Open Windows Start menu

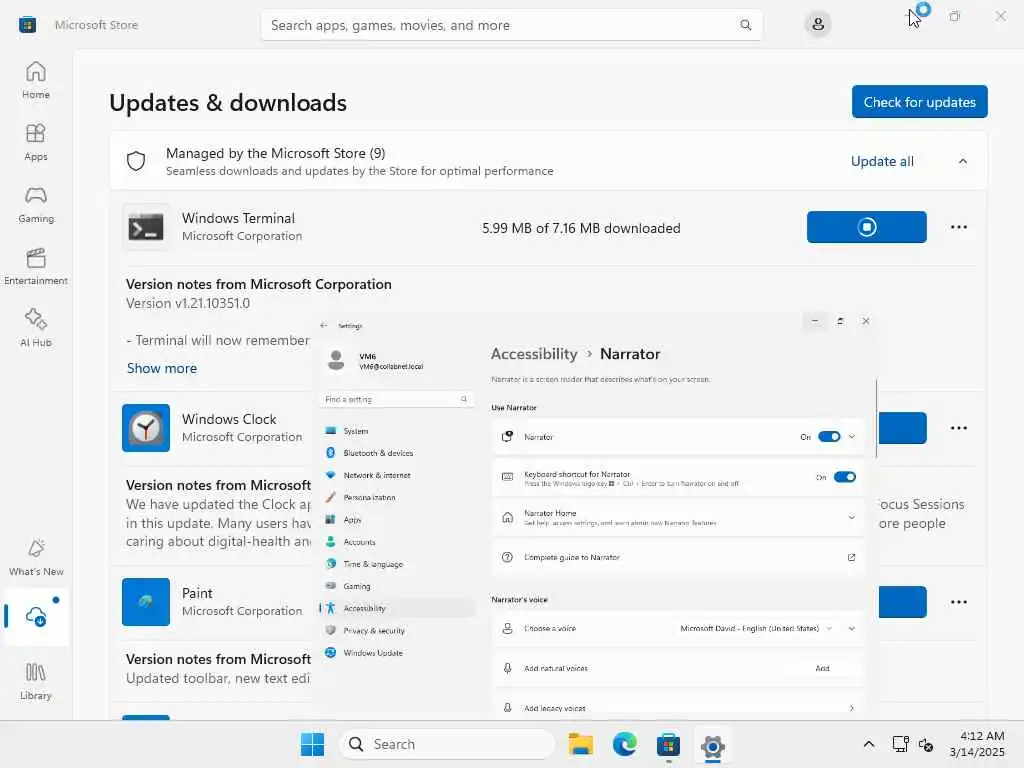click(x=312, y=744)
